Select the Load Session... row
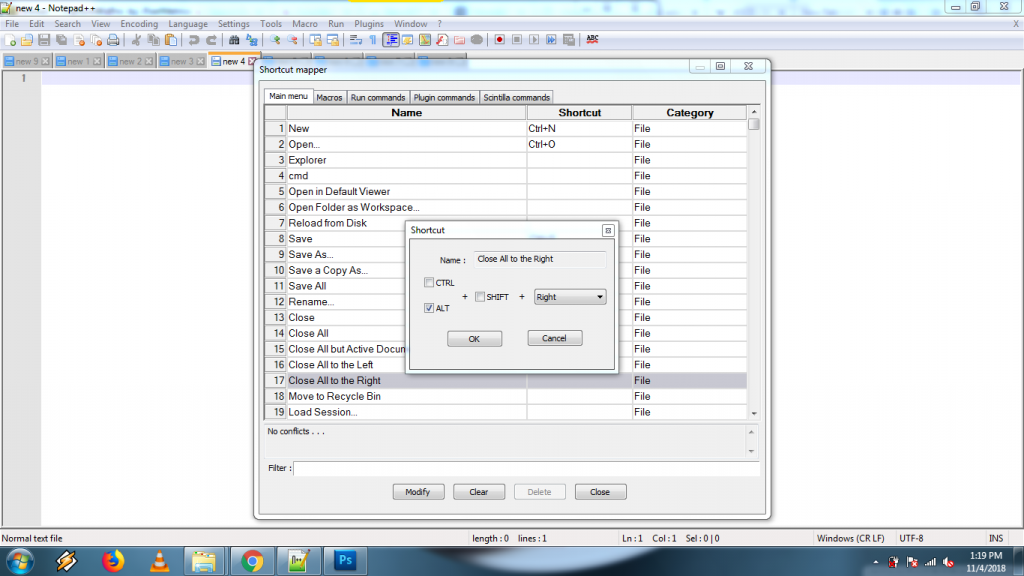1024x576 pixels. [505, 412]
